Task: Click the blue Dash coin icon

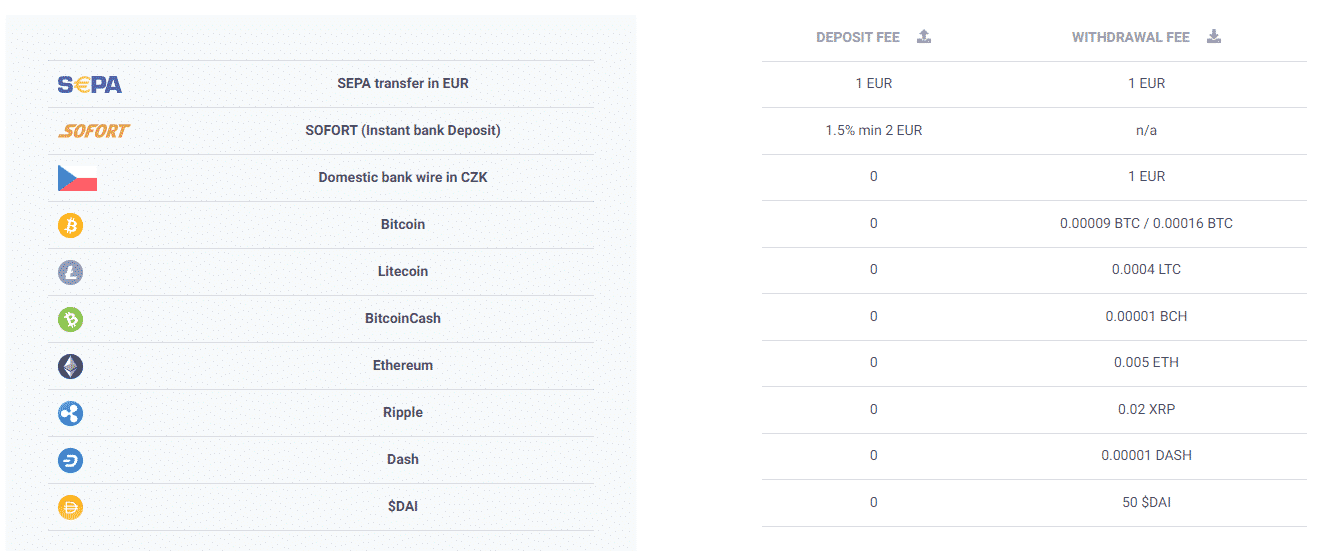Action: coord(70,460)
